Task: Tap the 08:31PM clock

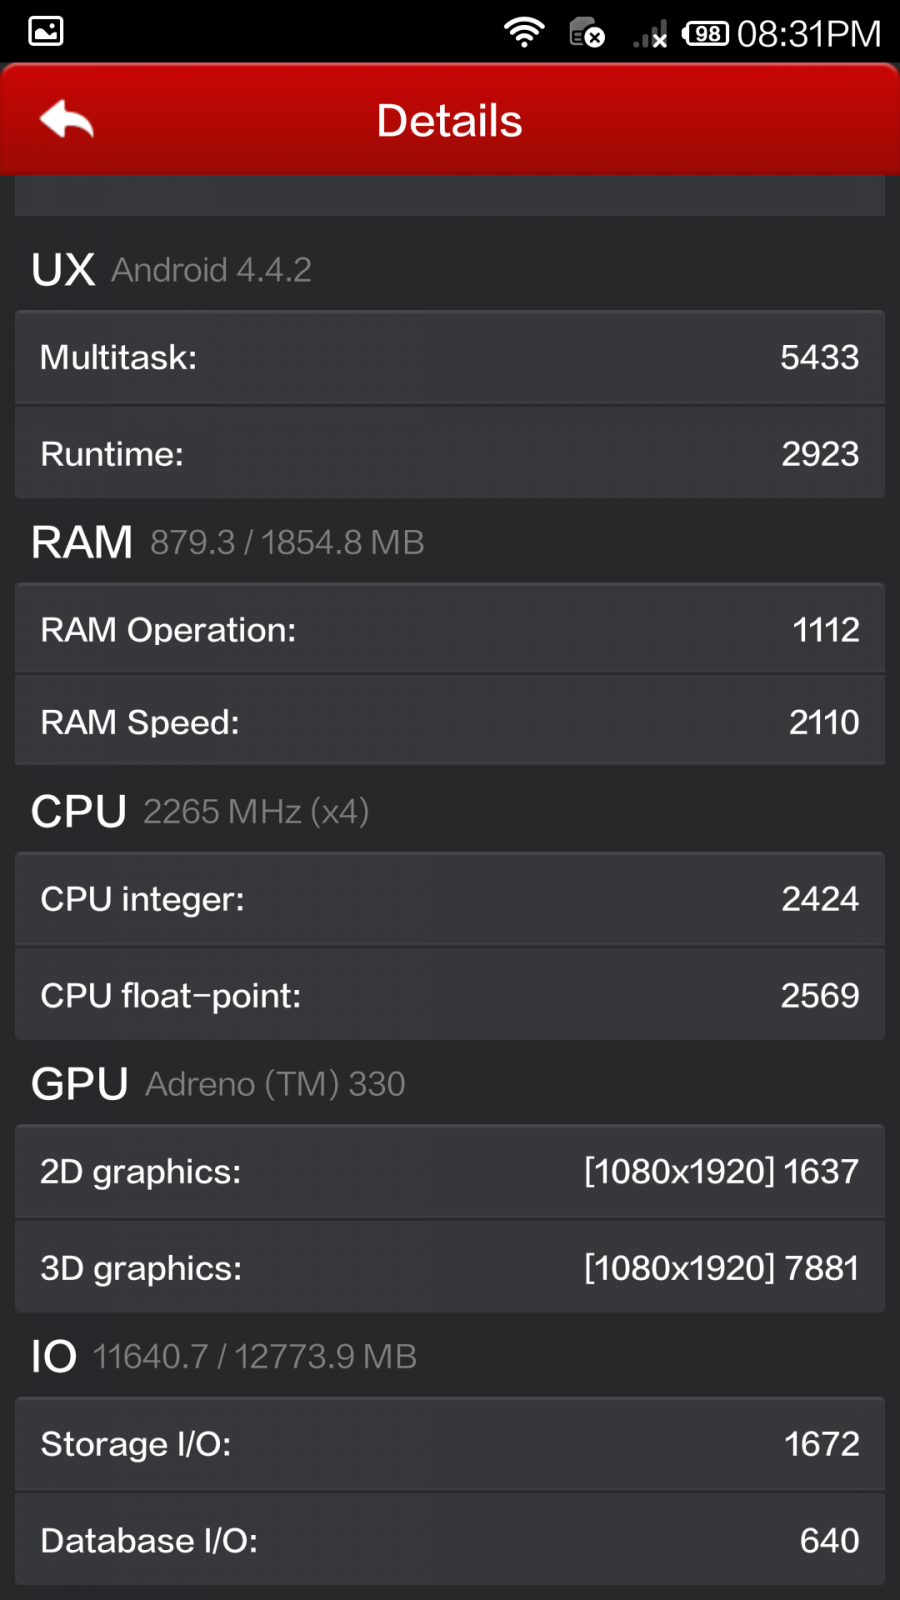Action: coord(809,34)
